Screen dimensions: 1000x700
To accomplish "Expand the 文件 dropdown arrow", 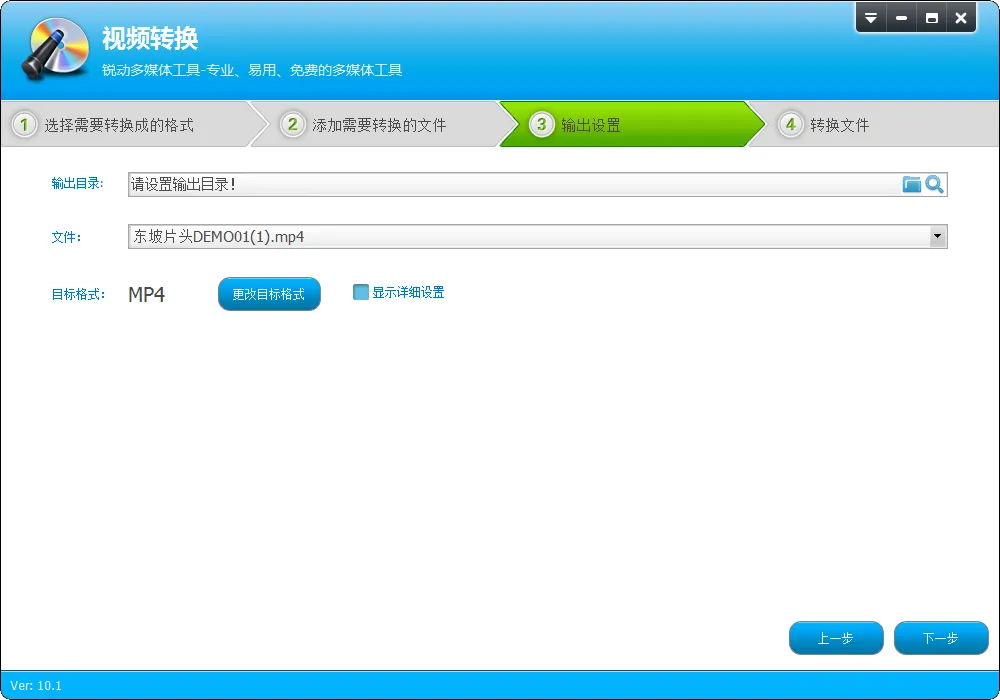I will [x=937, y=237].
